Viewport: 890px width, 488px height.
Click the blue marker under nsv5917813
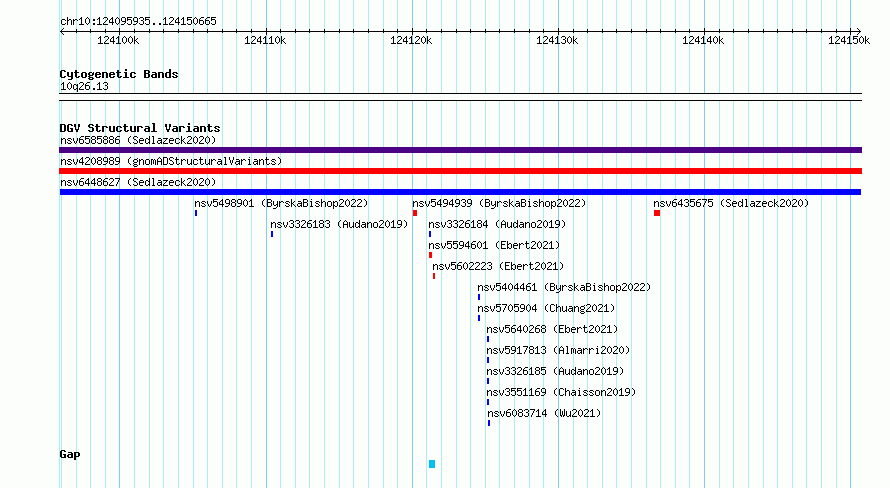click(488, 360)
